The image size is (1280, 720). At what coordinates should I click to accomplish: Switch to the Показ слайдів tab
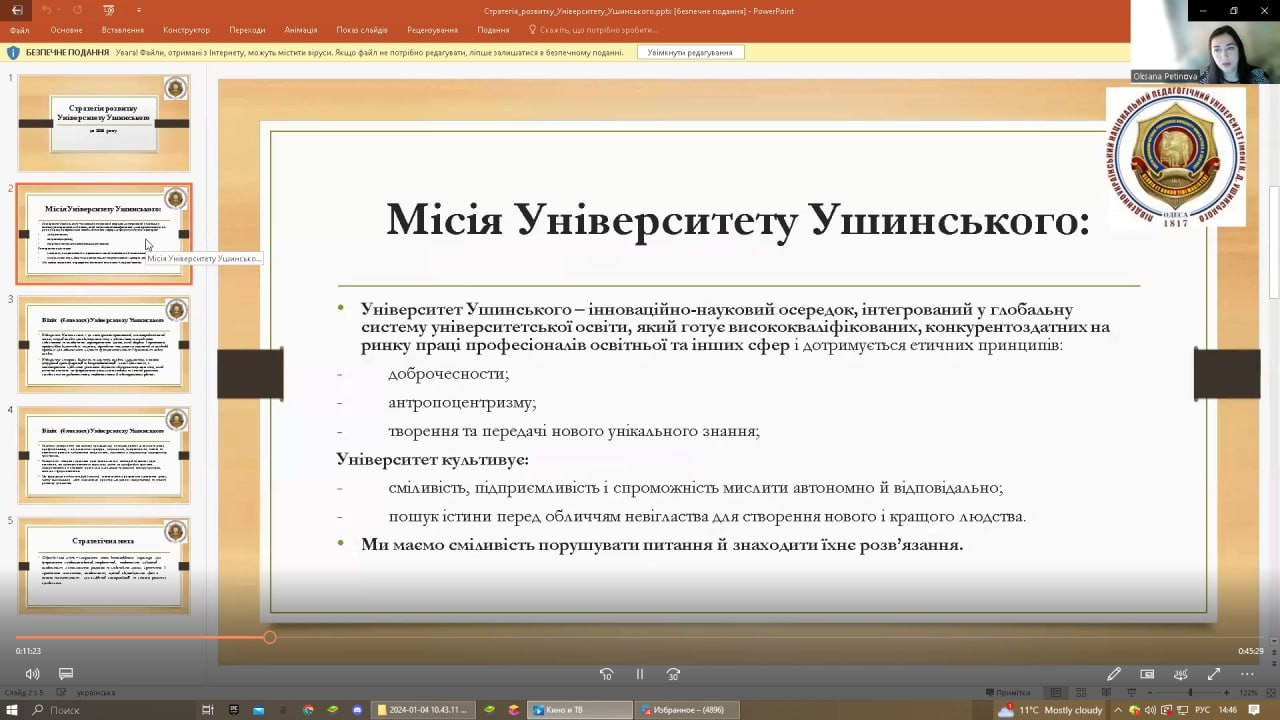pos(362,30)
